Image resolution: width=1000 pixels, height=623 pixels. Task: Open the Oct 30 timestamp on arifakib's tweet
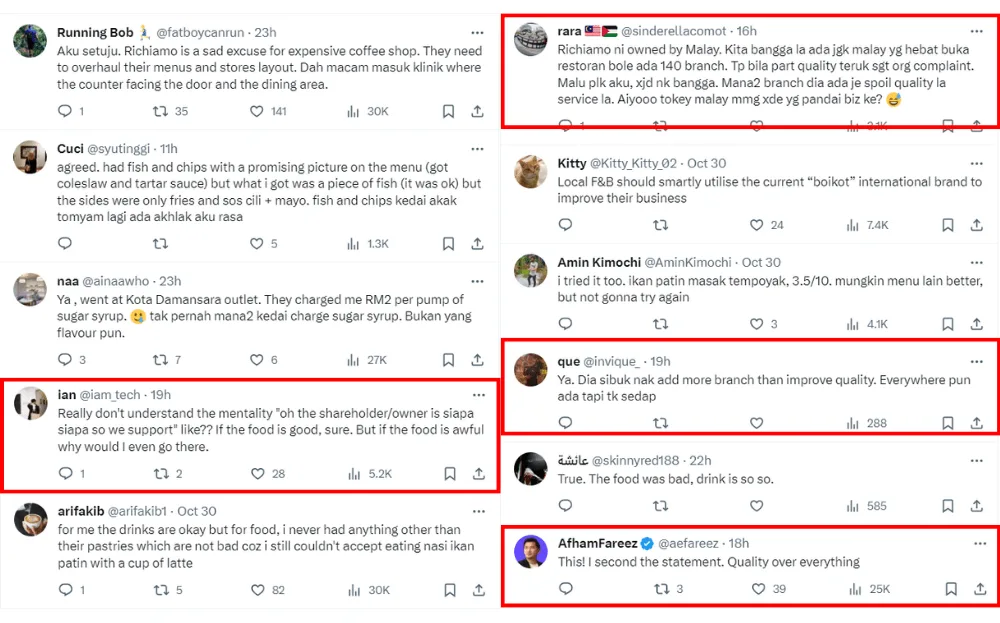[x=196, y=511]
